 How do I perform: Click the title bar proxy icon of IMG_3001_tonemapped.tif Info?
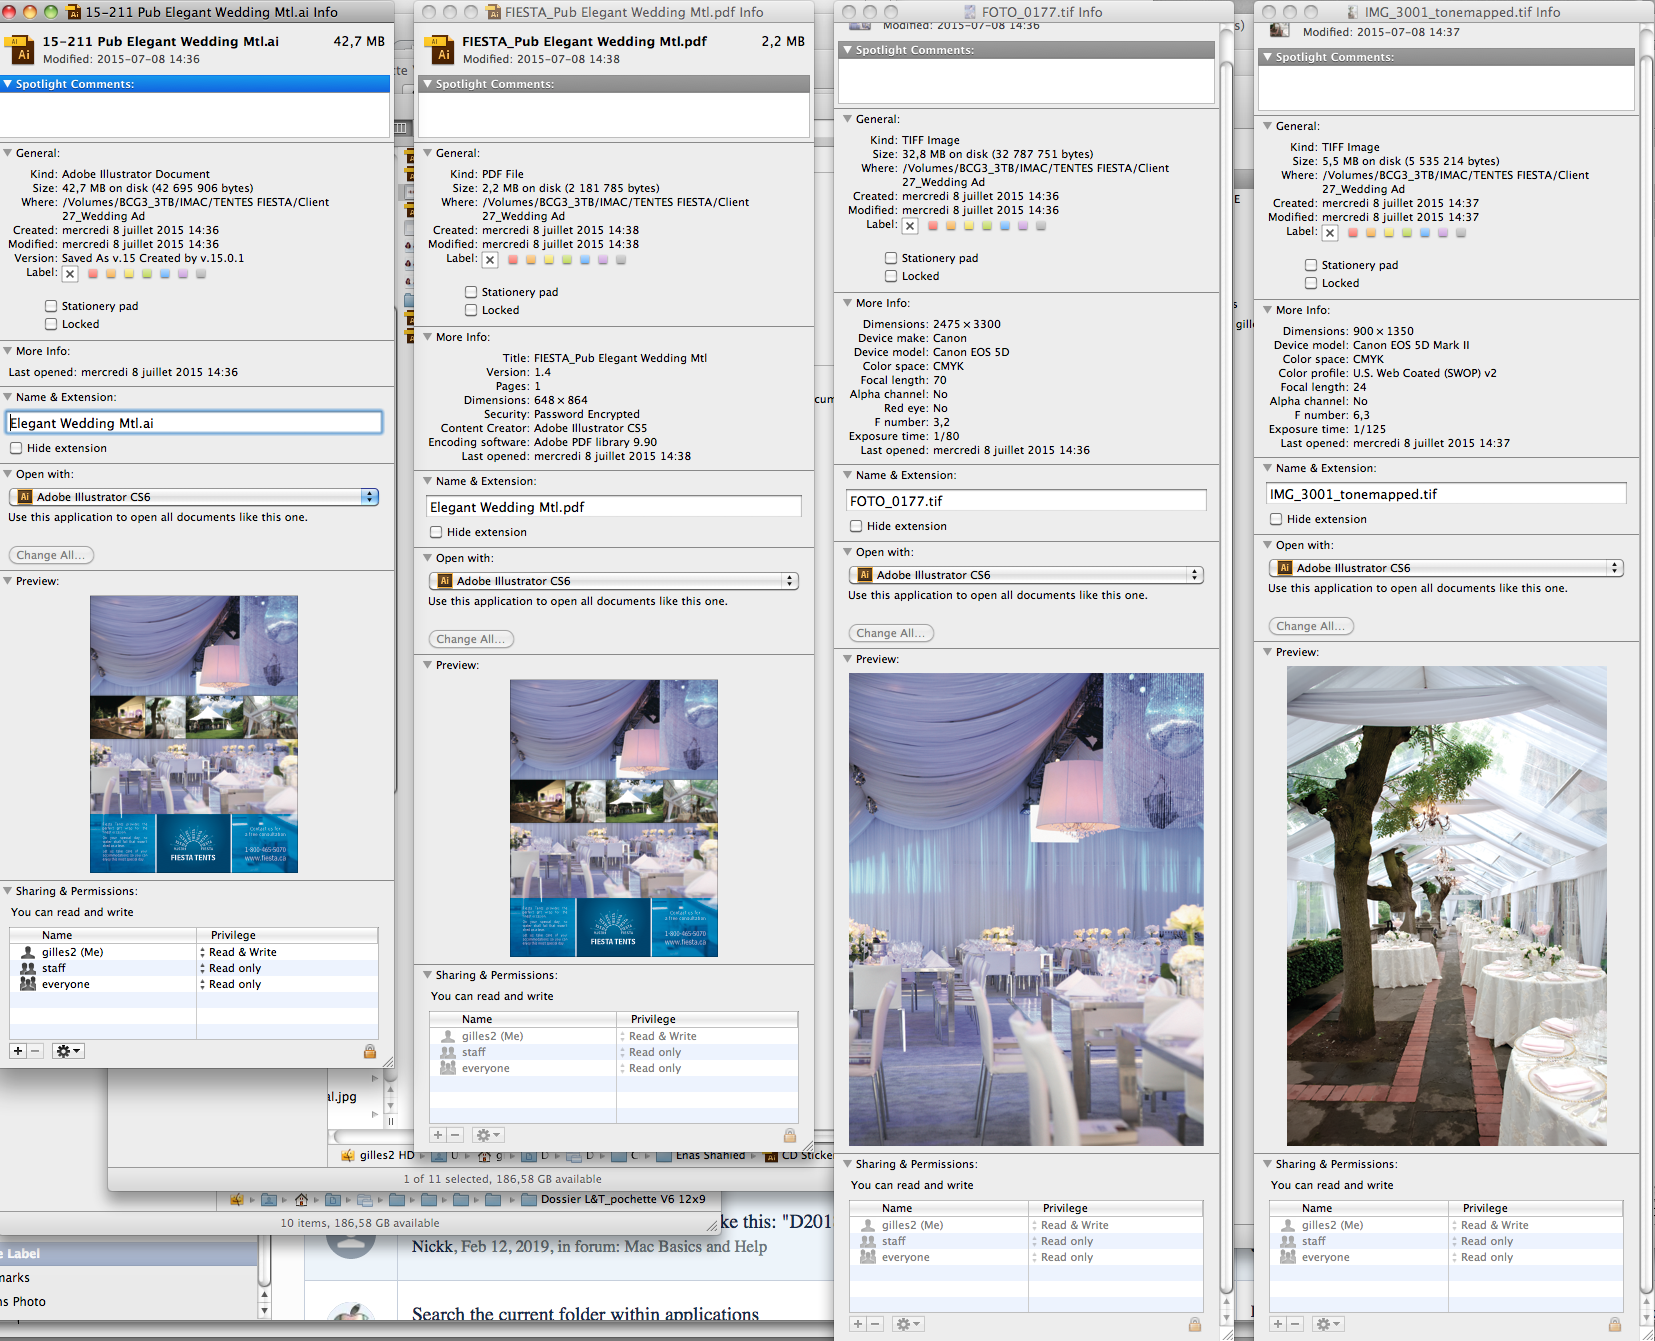coord(1353,12)
